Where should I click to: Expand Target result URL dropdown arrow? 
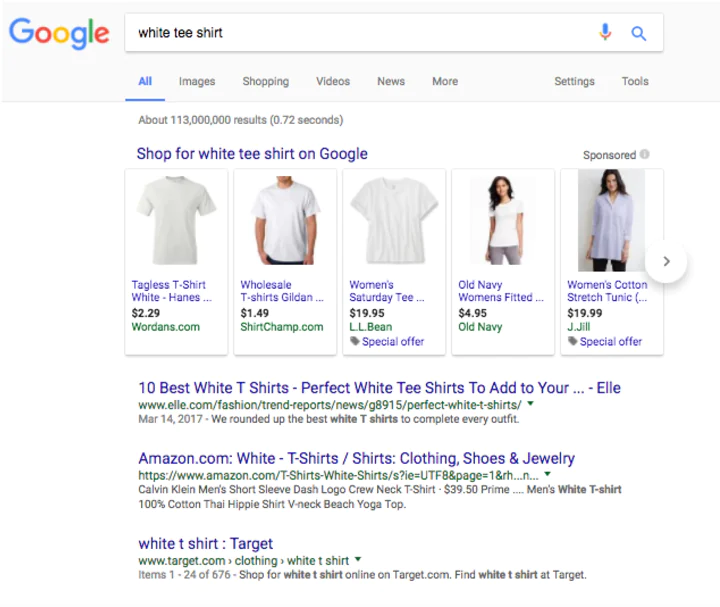[358, 560]
